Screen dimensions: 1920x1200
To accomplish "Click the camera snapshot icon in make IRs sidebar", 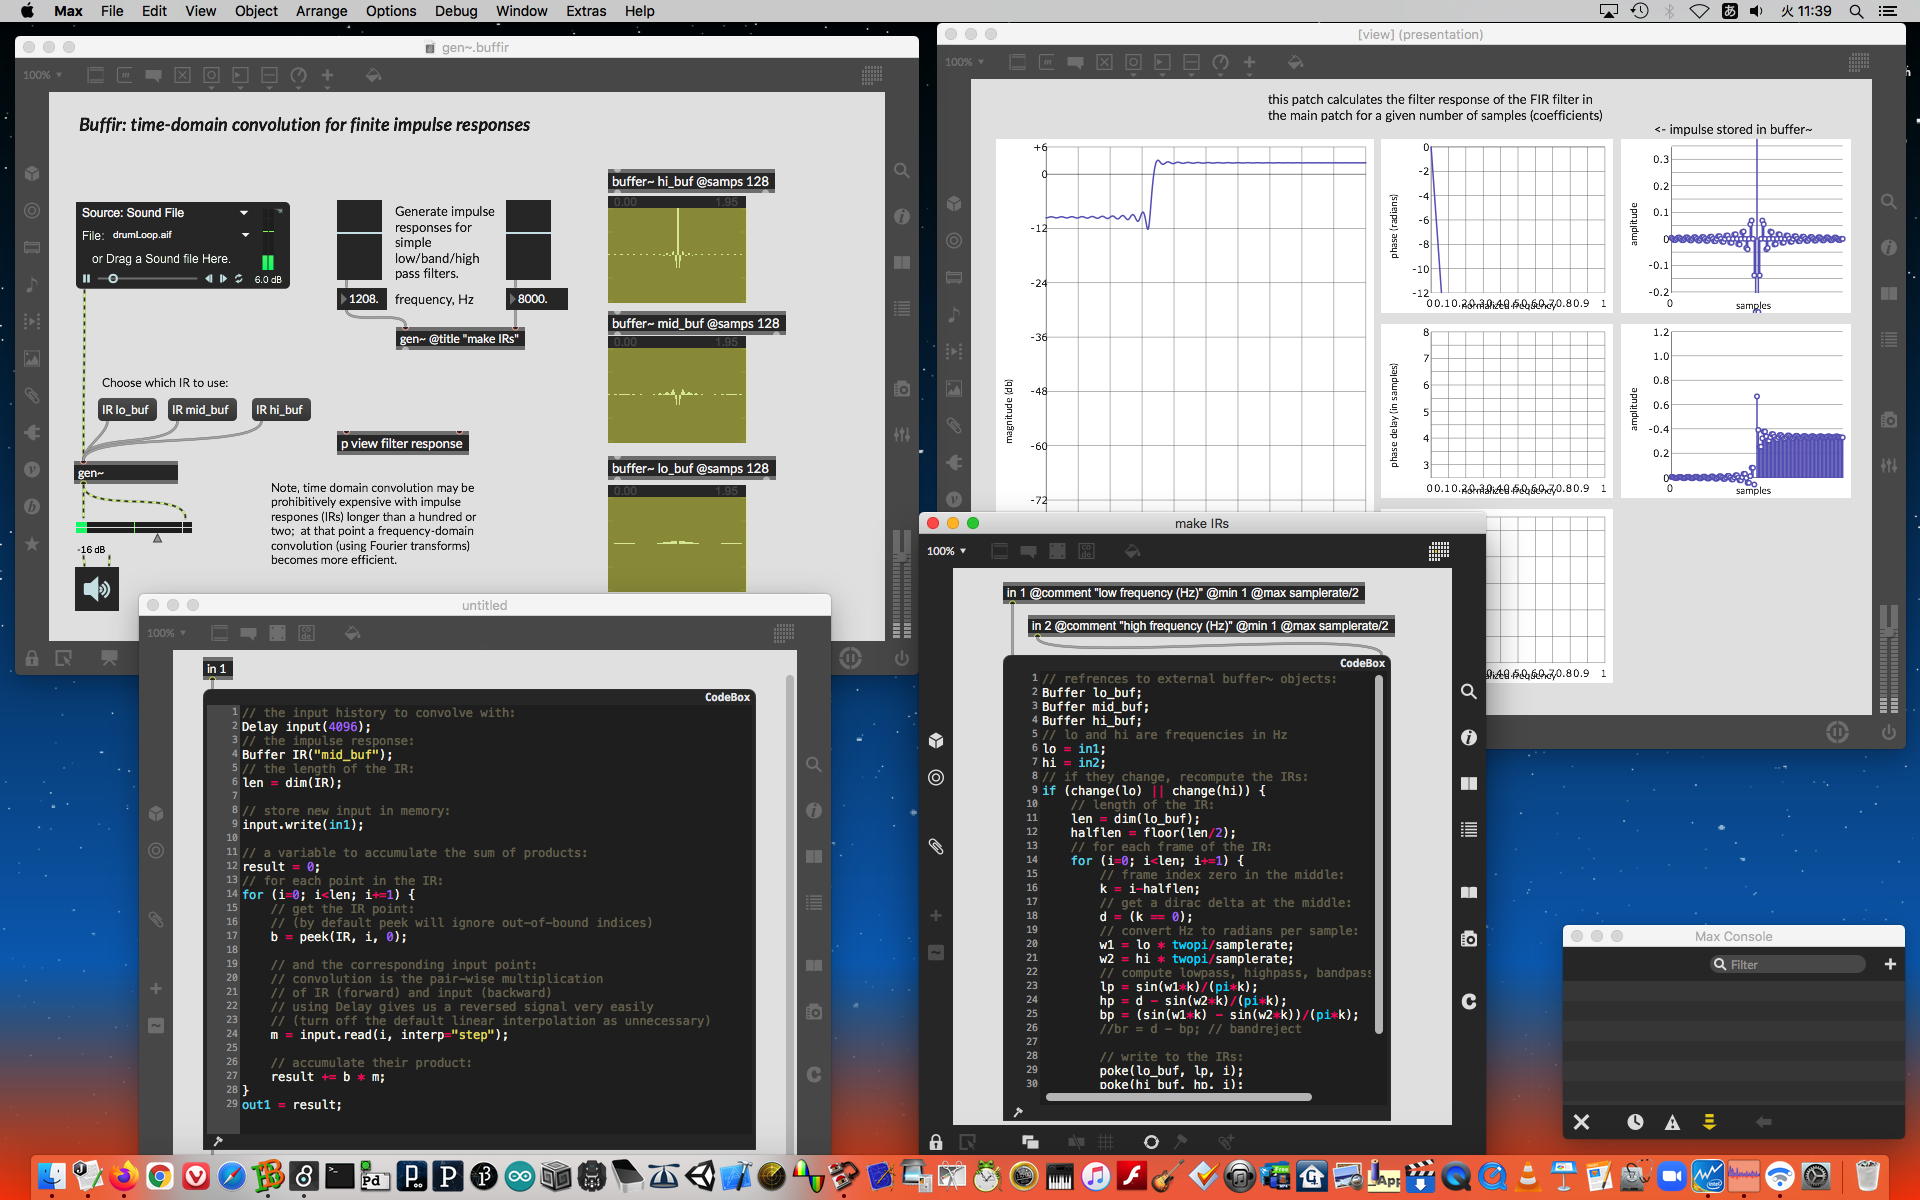I will [x=1468, y=939].
